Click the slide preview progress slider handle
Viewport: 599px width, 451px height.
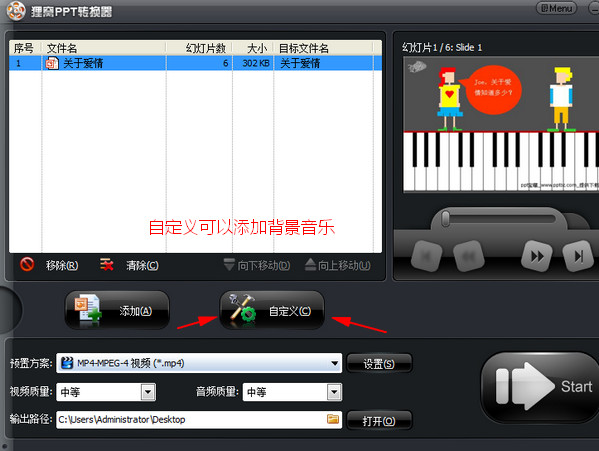(445, 219)
